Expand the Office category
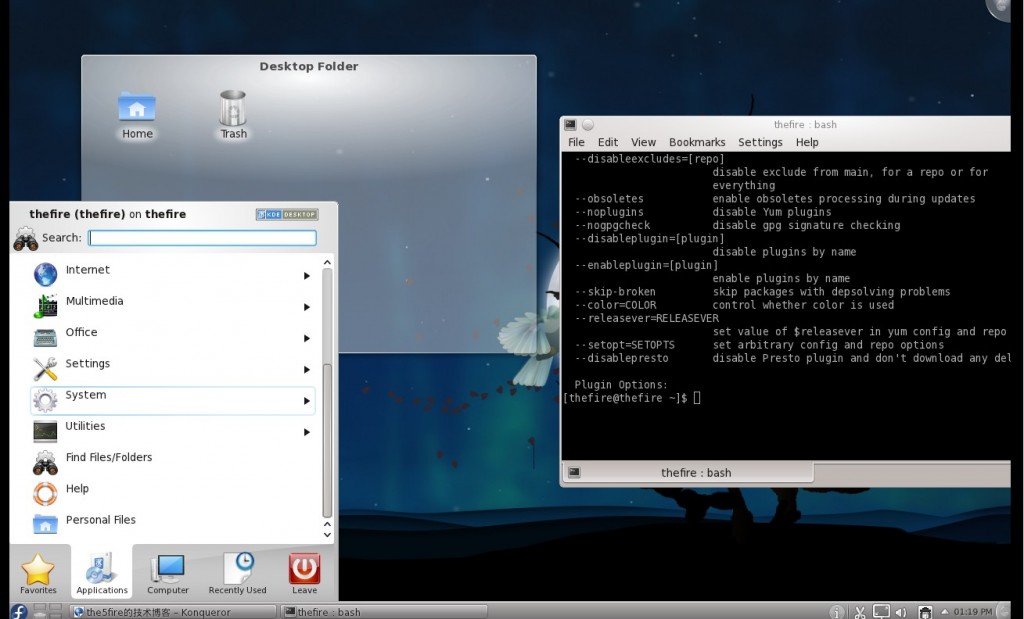The height and width of the screenshot is (619, 1024). click(x=306, y=338)
